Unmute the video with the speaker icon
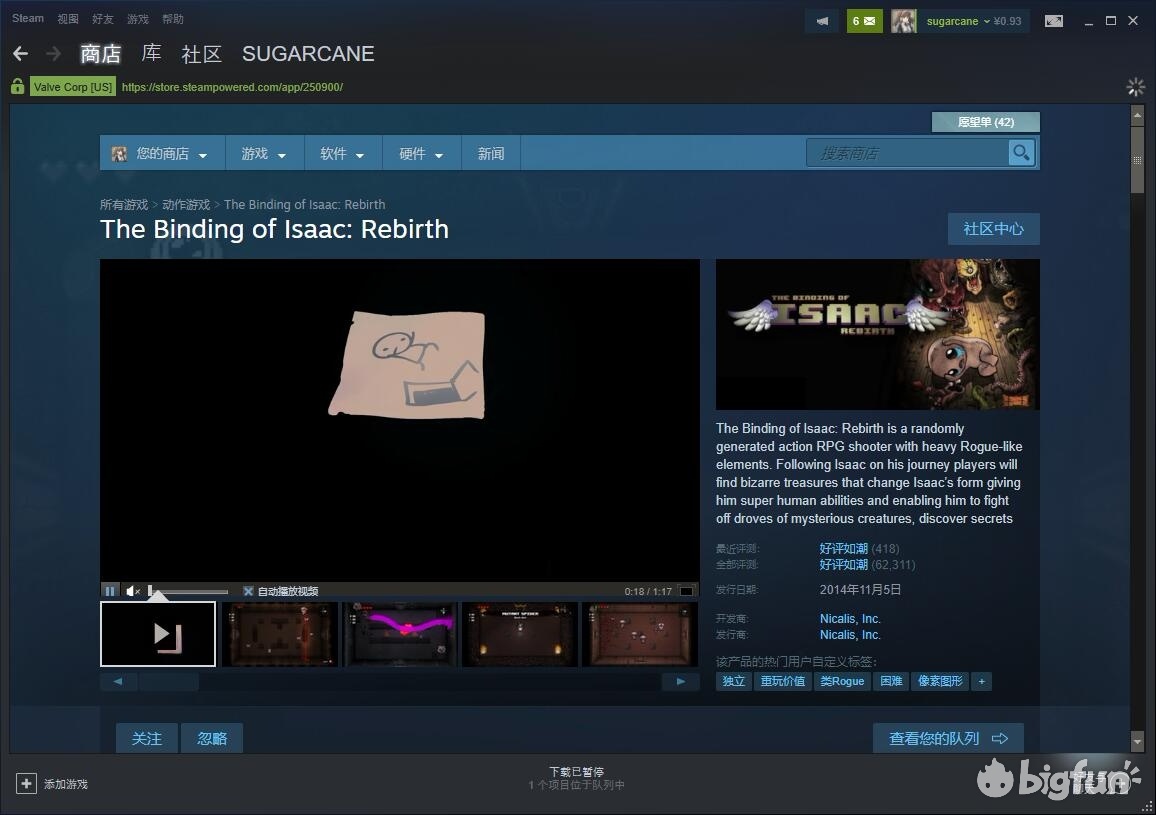Screen dimensions: 1156x815 [x=133, y=591]
